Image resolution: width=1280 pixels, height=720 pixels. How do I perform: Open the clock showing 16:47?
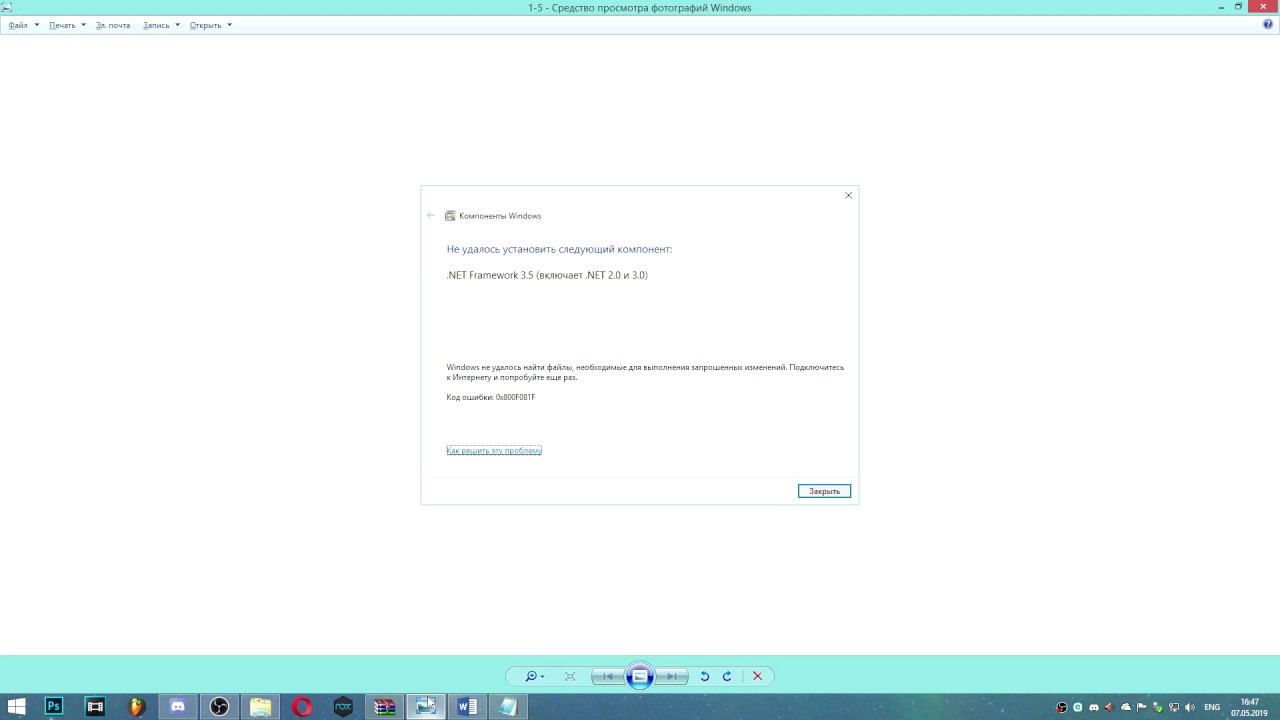[x=1250, y=707]
